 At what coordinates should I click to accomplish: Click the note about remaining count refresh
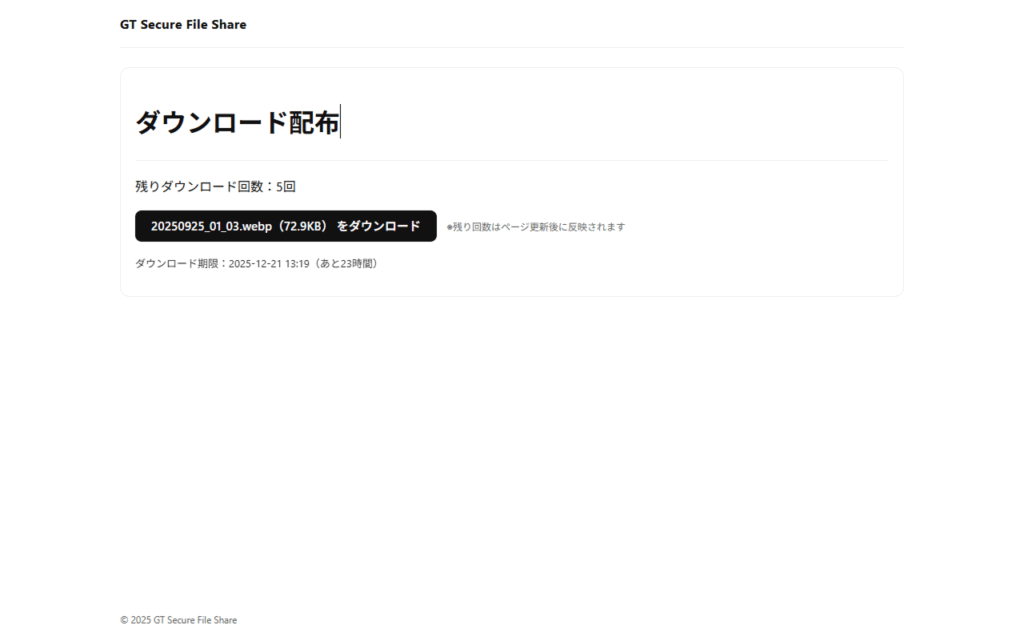[x=536, y=227]
